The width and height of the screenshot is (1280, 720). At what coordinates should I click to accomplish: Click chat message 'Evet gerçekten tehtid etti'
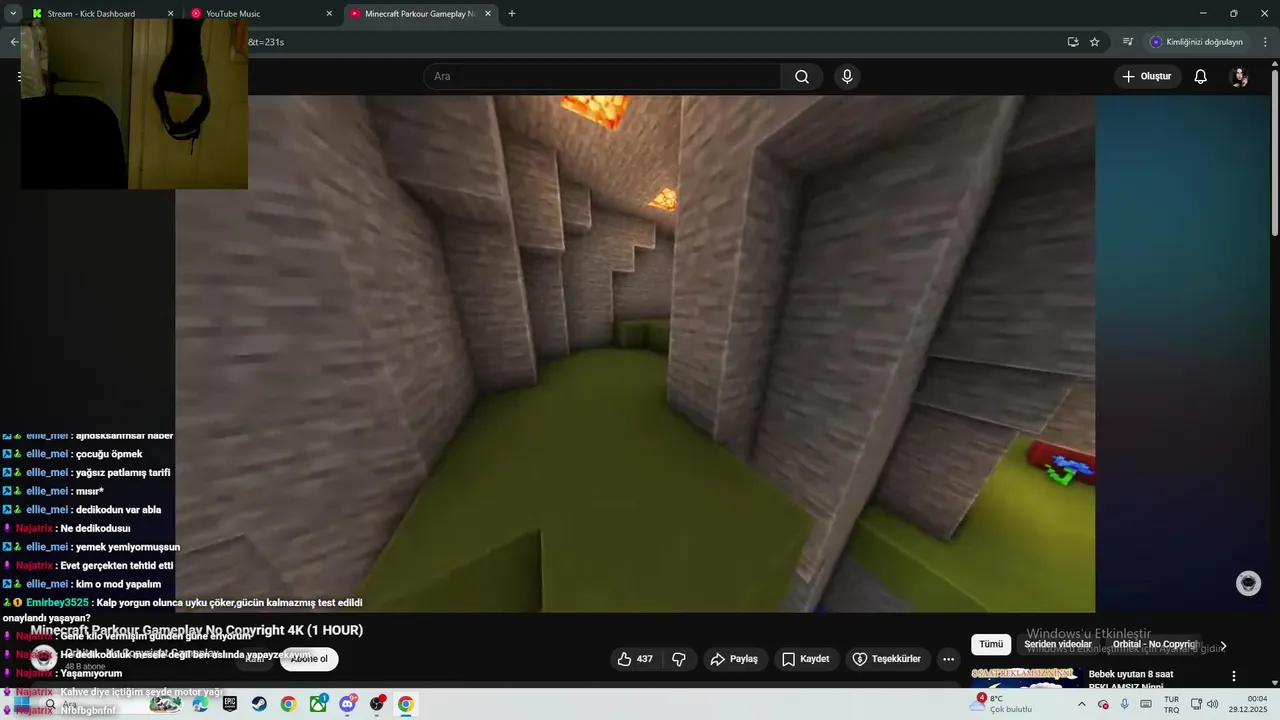pyautogui.click(x=117, y=565)
